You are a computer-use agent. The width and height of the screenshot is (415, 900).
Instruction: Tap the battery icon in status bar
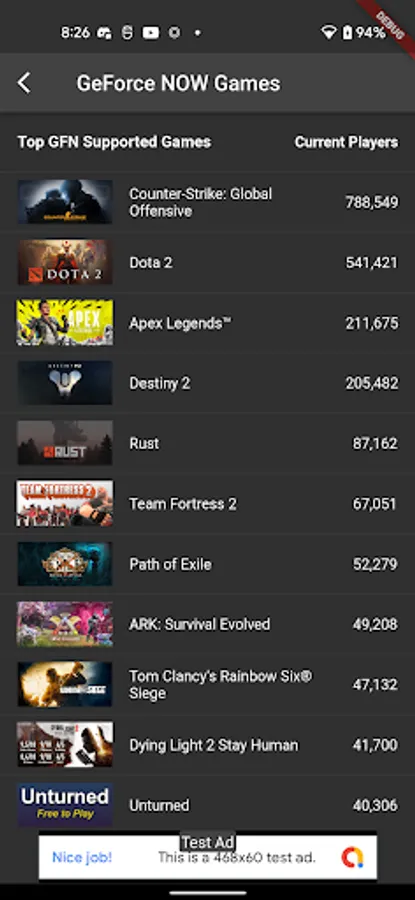point(347,33)
